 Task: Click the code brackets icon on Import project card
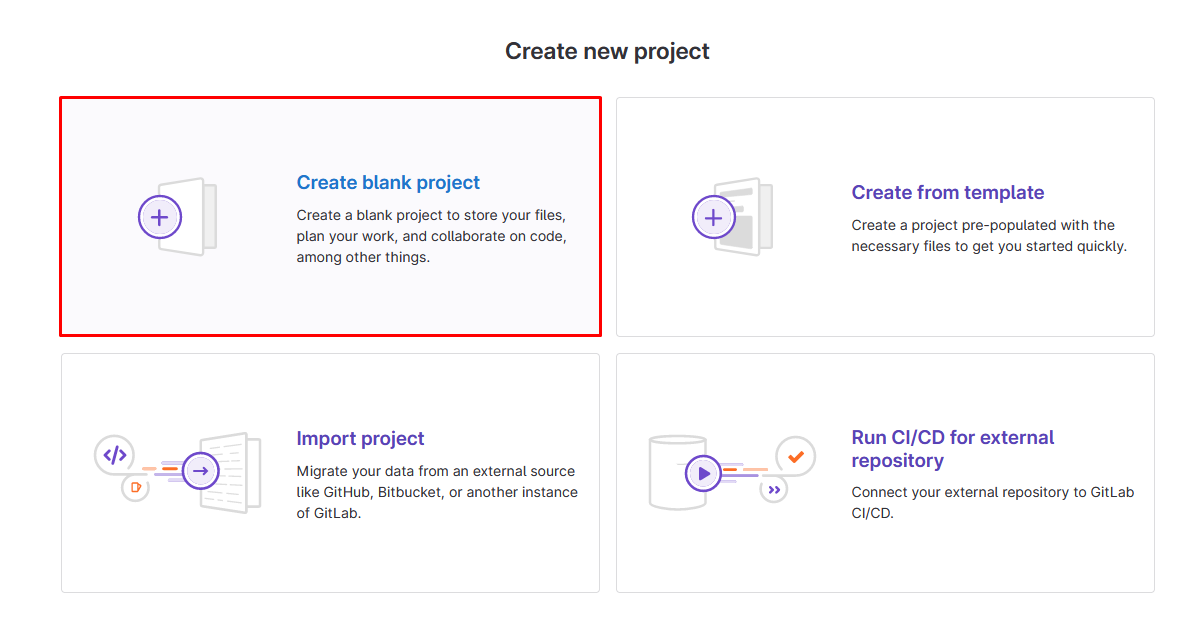(115, 455)
